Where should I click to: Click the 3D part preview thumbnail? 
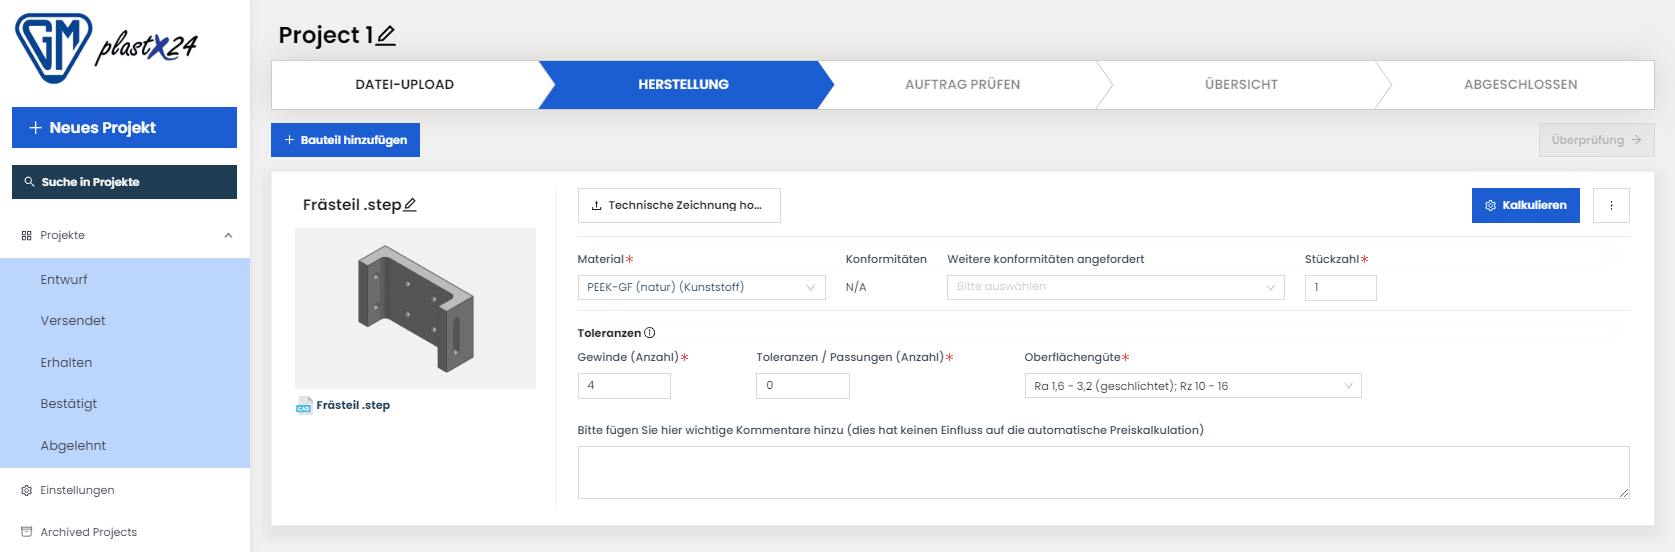pos(415,308)
